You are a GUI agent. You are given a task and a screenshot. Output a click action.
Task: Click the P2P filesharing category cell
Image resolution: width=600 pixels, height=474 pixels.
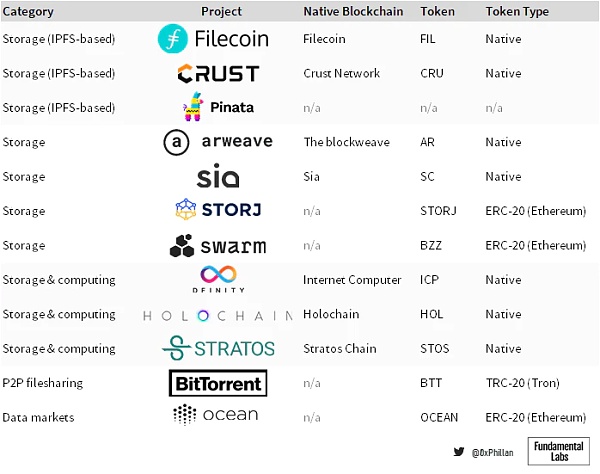(x=43, y=383)
